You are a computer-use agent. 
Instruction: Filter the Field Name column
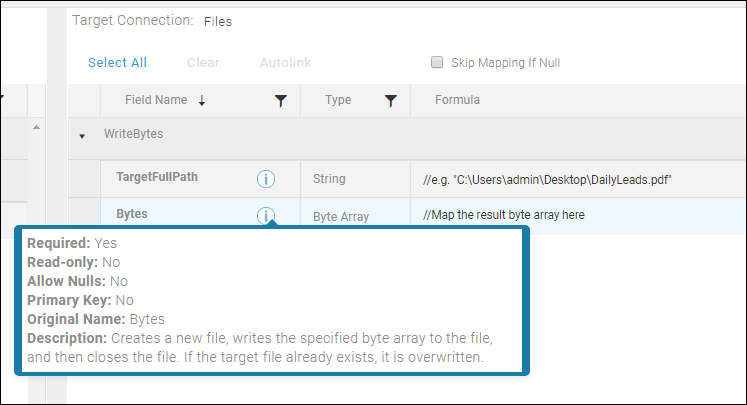click(x=281, y=101)
